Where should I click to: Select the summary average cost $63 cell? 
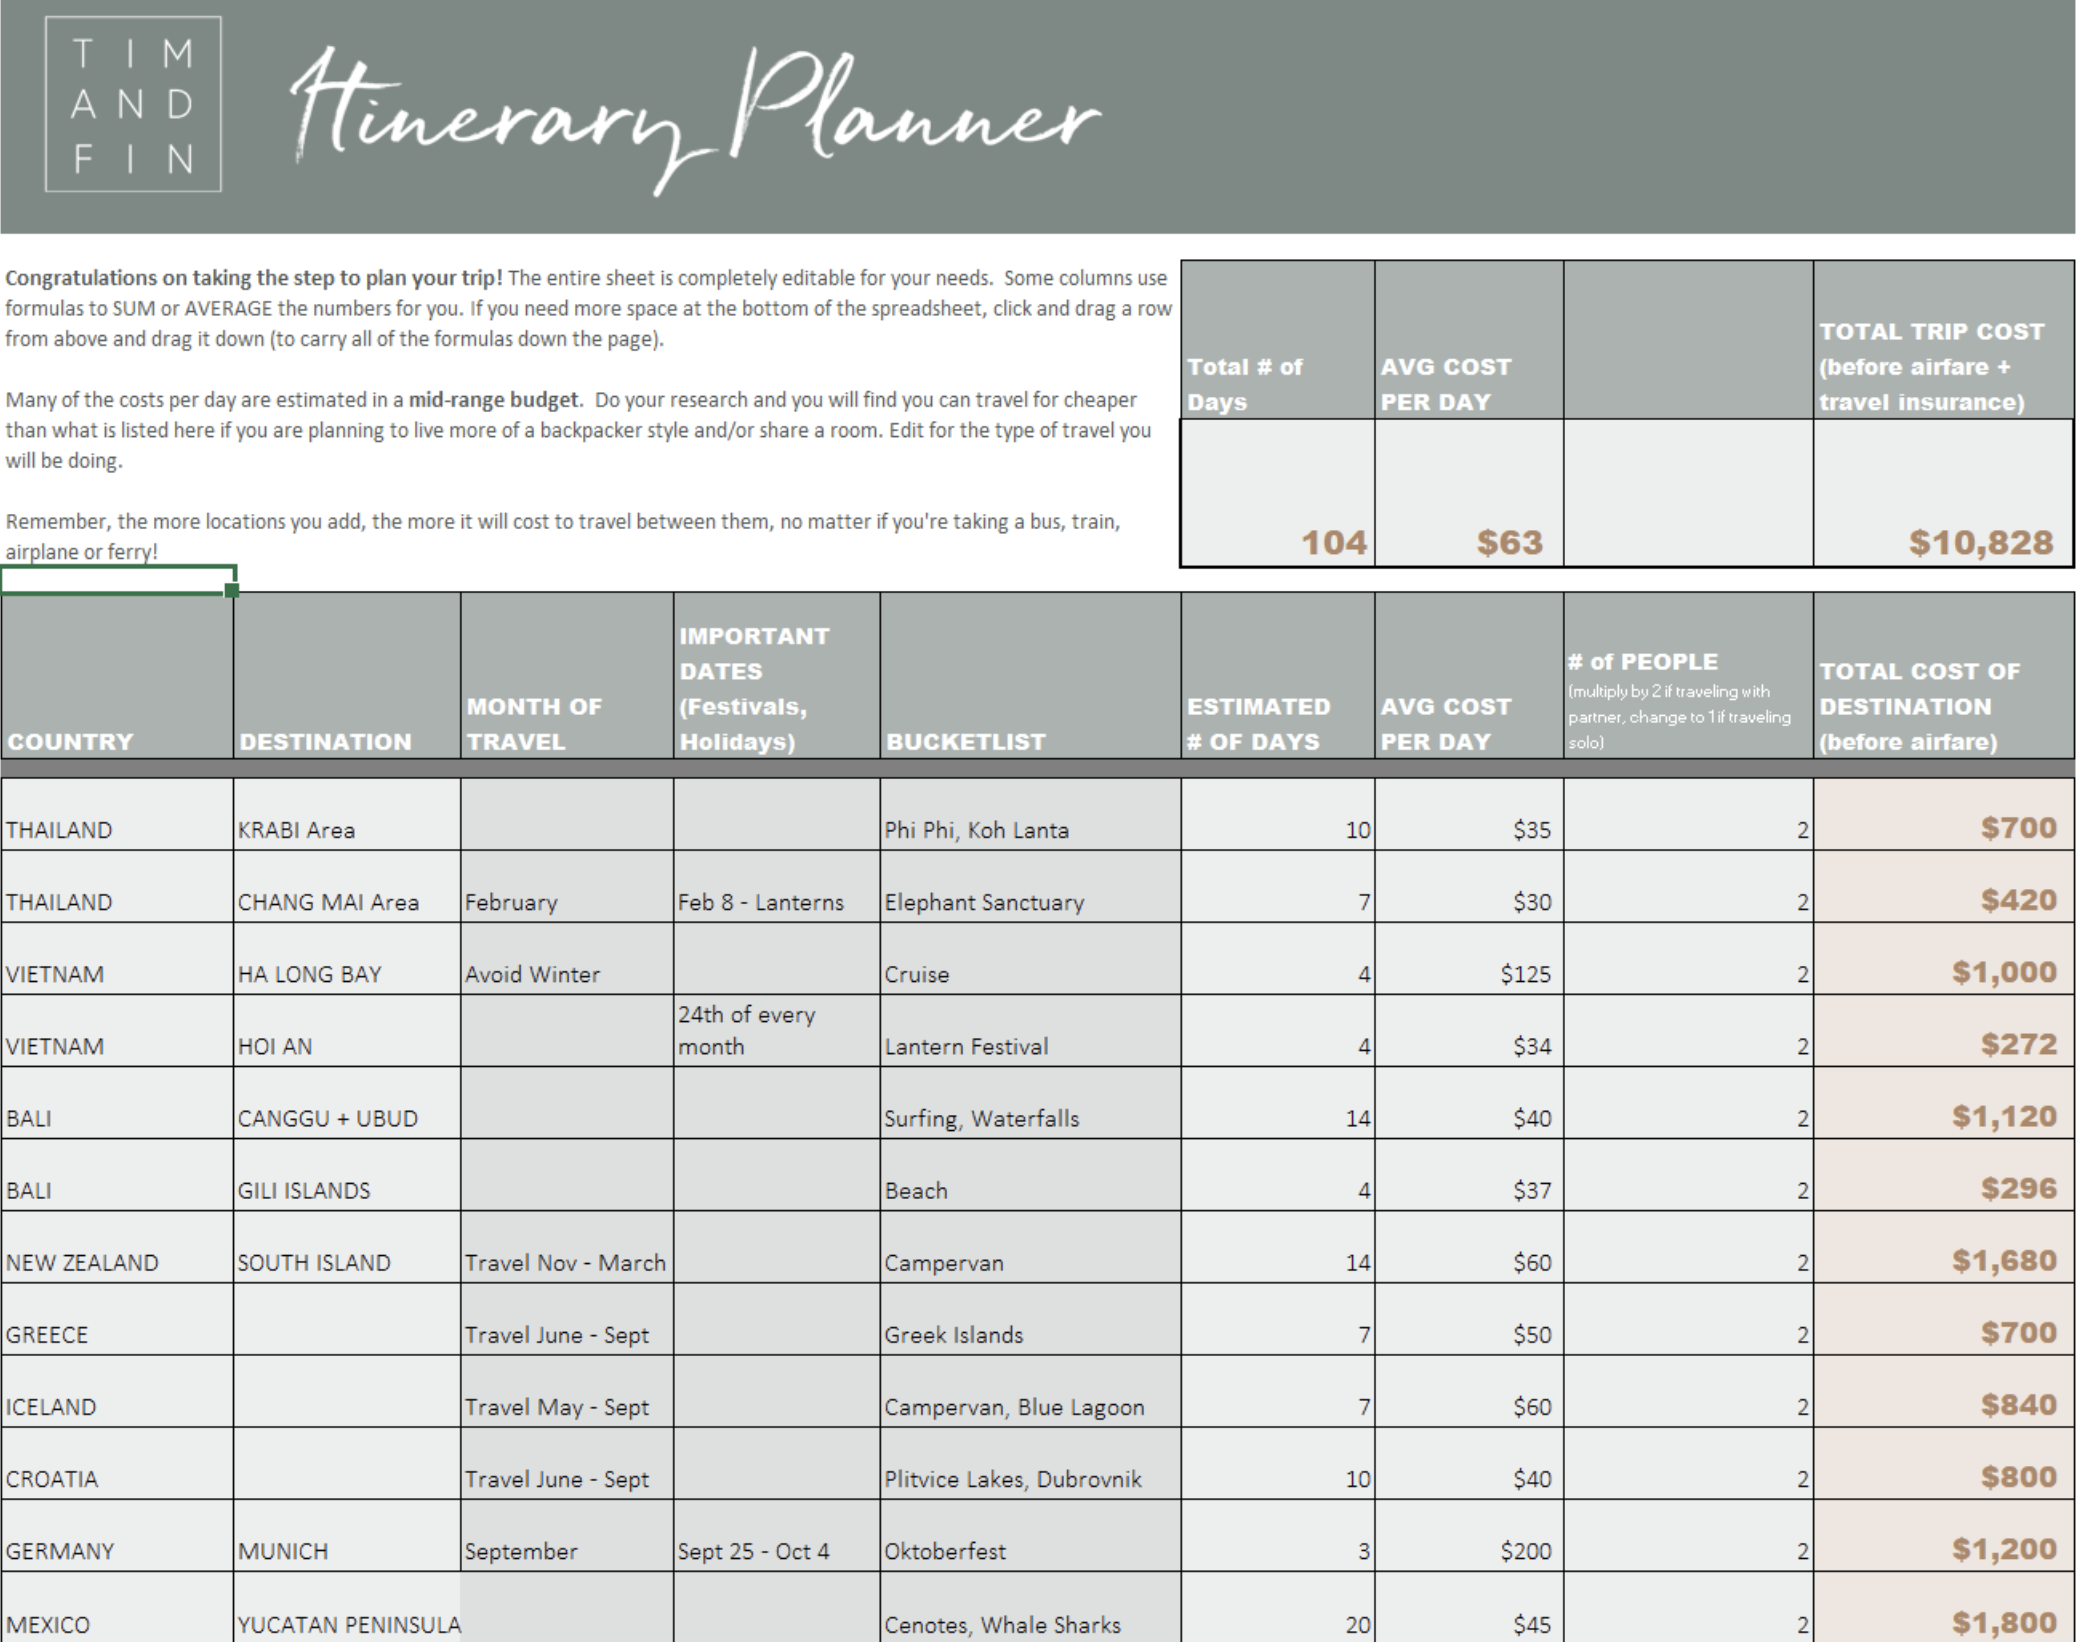1469,493
